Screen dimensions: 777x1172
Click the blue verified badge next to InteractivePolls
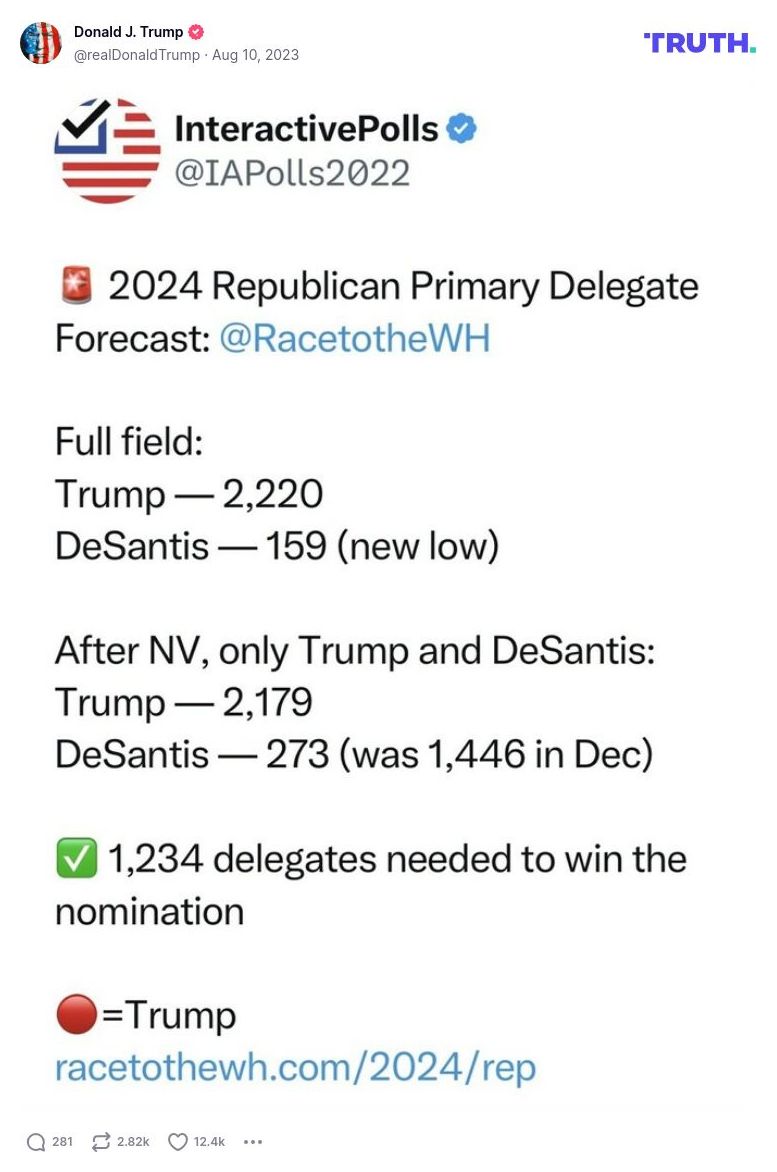pyautogui.click(x=461, y=128)
